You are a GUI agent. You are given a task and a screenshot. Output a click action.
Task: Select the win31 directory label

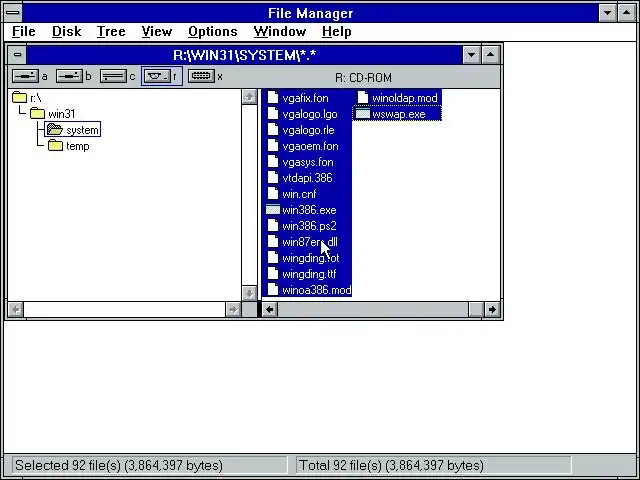point(62,114)
